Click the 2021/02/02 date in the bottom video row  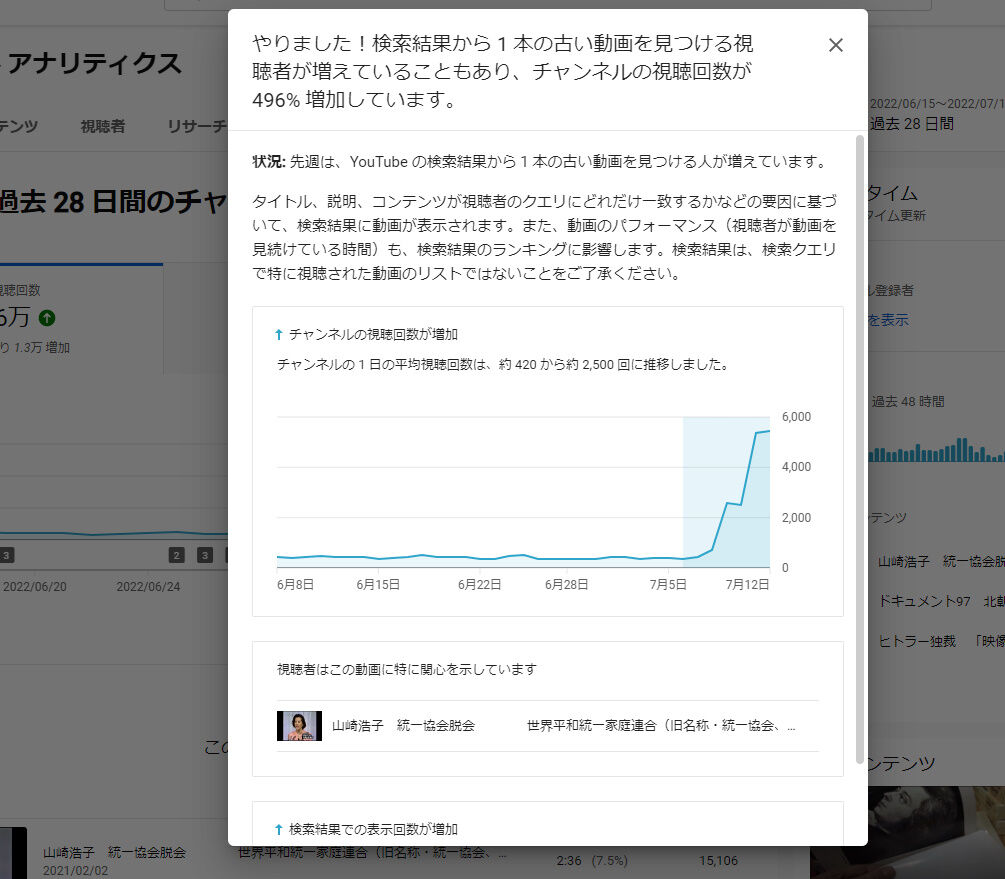76,871
